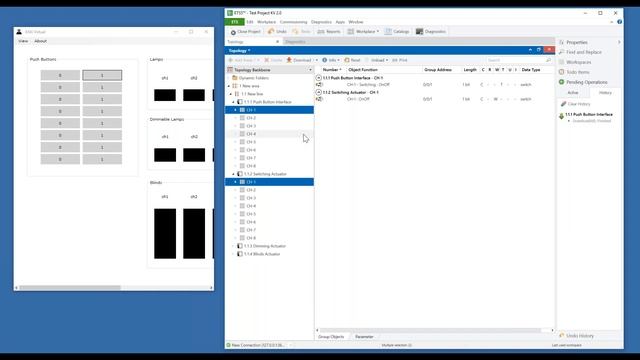Open the Edit menu in ETS

click(x=250, y=22)
